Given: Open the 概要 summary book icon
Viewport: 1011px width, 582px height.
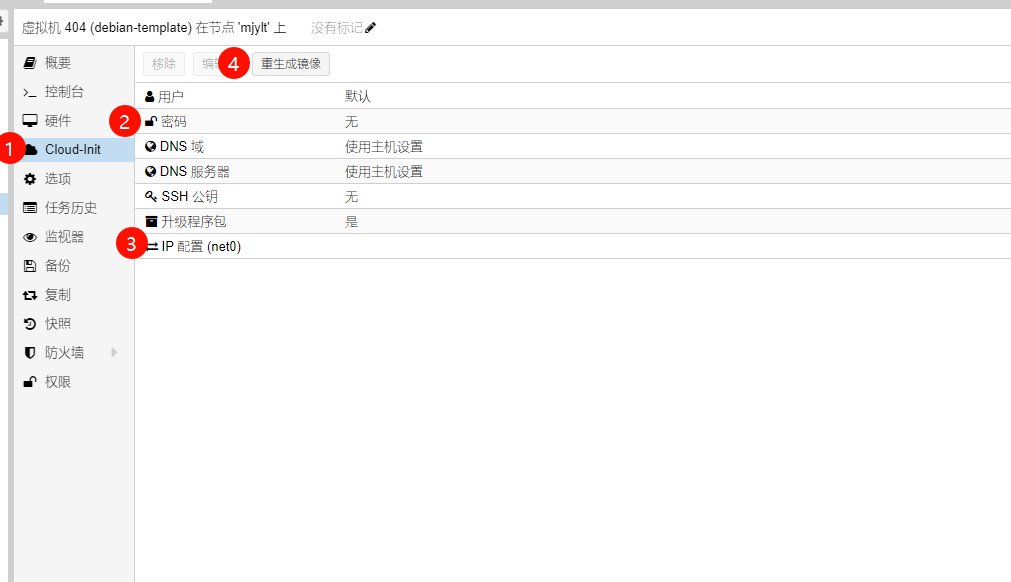Looking at the screenshot, I should tap(30, 63).
